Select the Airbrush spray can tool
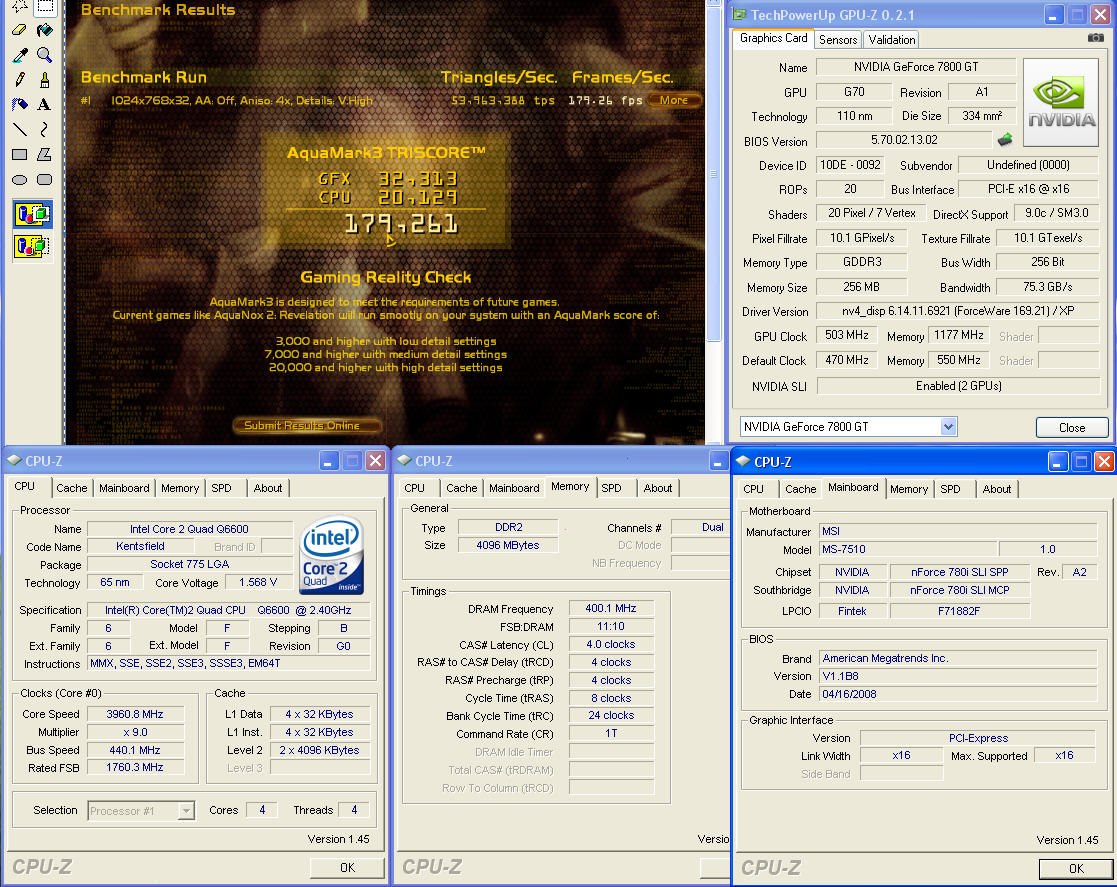This screenshot has height=887, width=1117. tap(20, 105)
